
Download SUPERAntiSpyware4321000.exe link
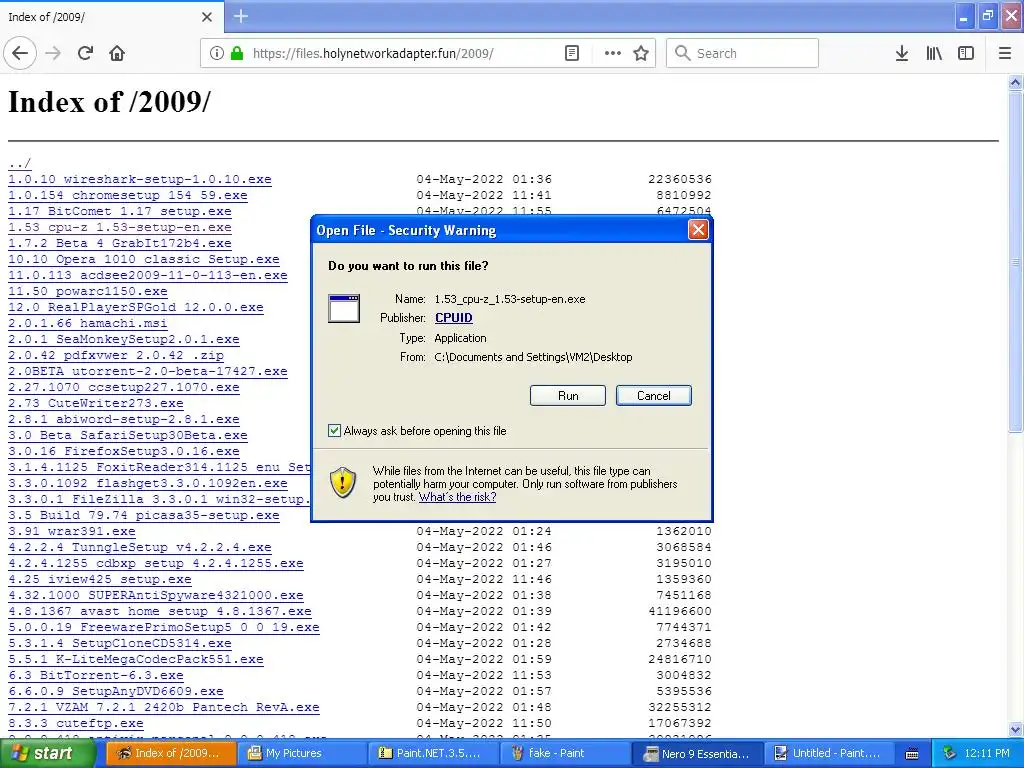pos(155,595)
